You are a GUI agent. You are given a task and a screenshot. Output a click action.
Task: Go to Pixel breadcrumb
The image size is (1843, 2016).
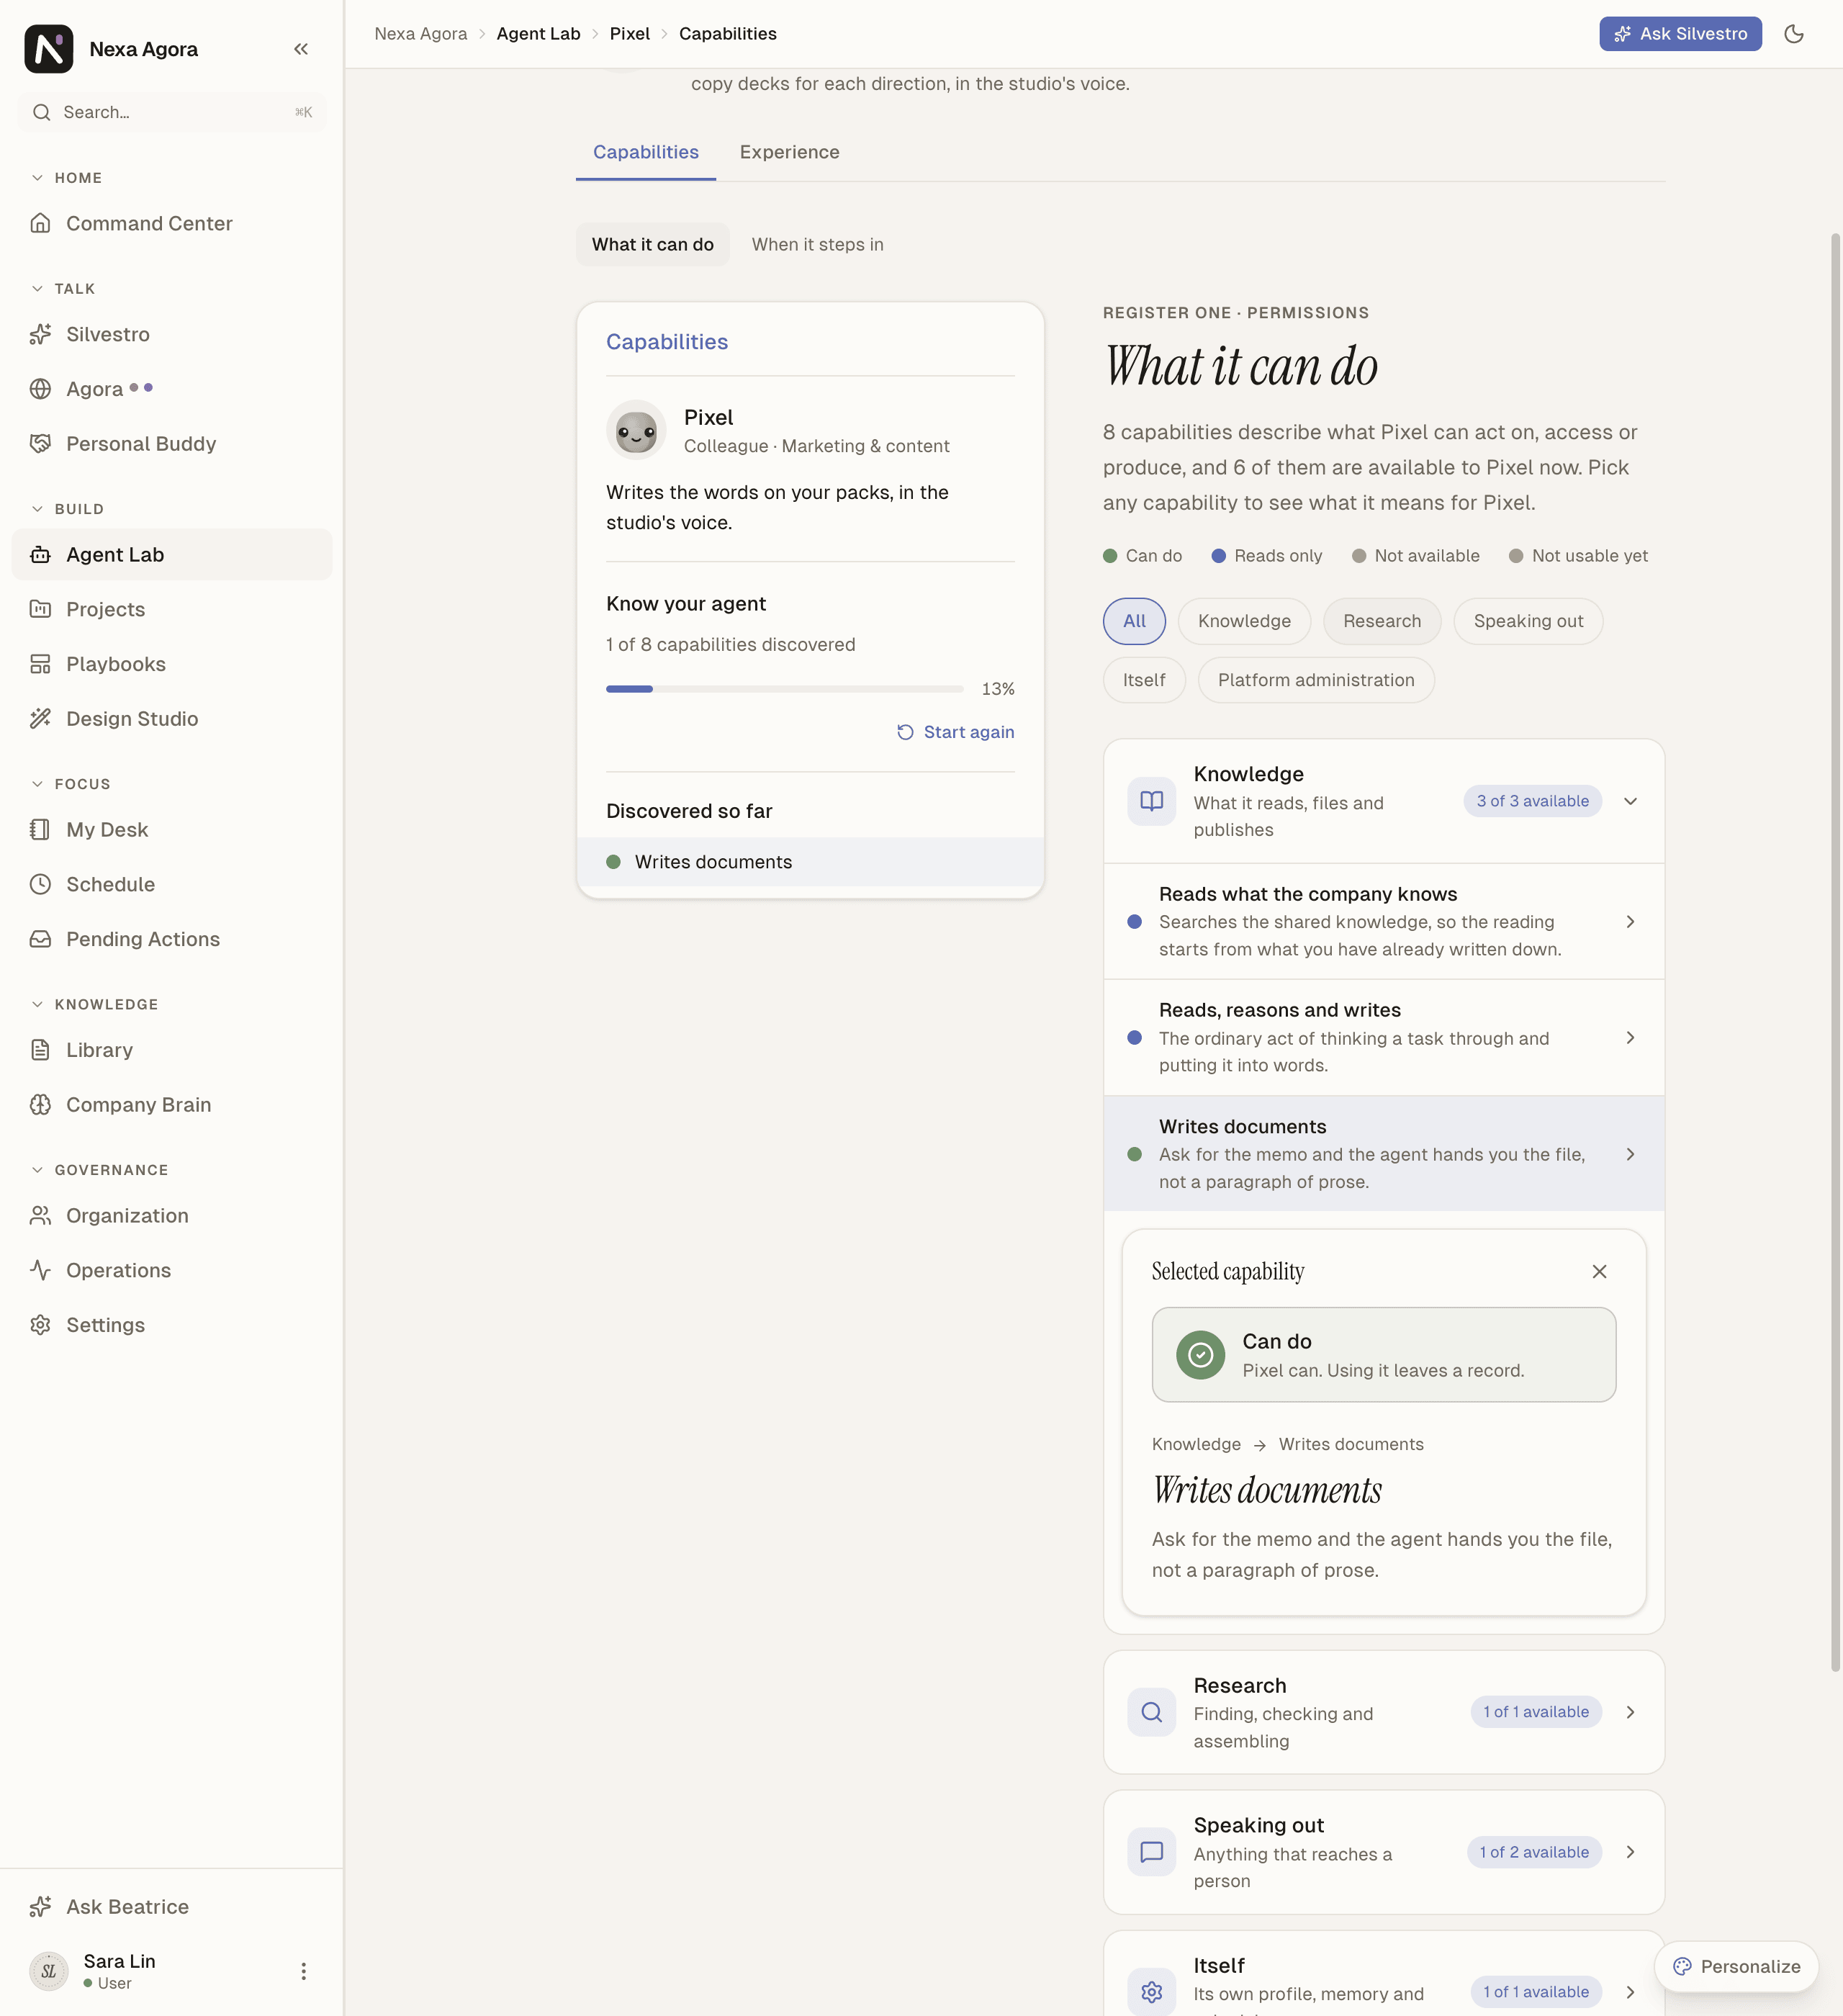point(629,34)
